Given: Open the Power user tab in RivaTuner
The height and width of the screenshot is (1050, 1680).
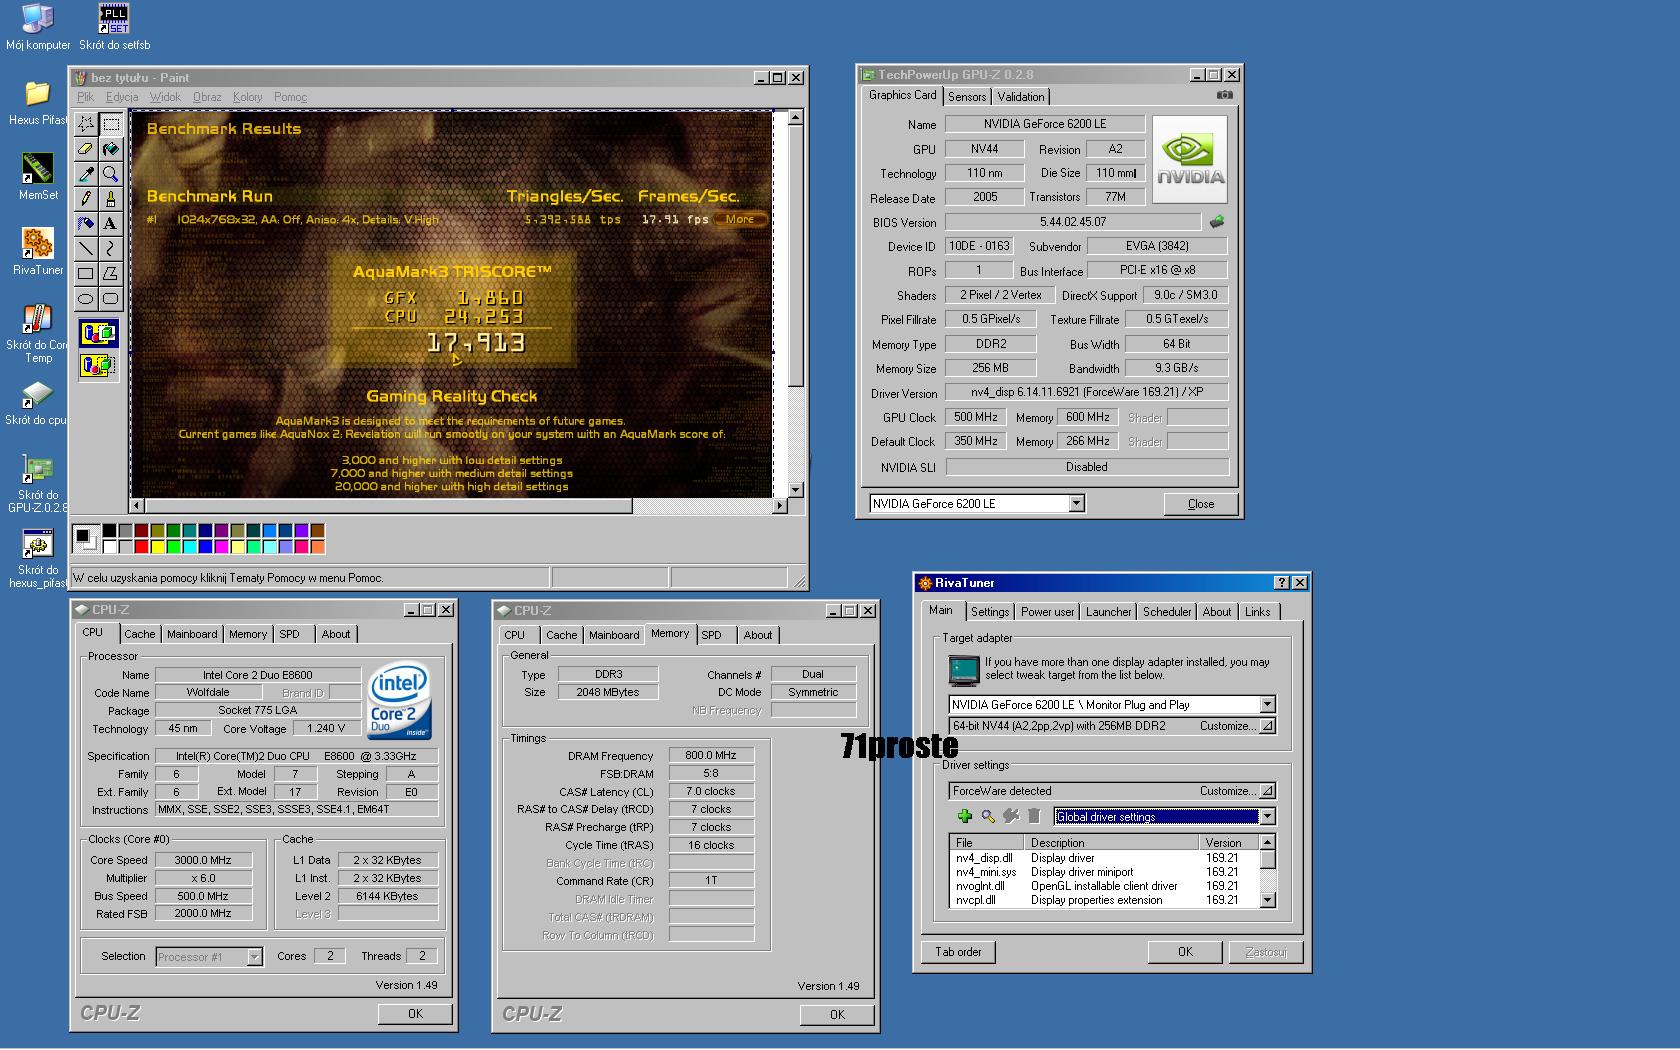Looking at the screenshot, I should [x=1047, y=612].
